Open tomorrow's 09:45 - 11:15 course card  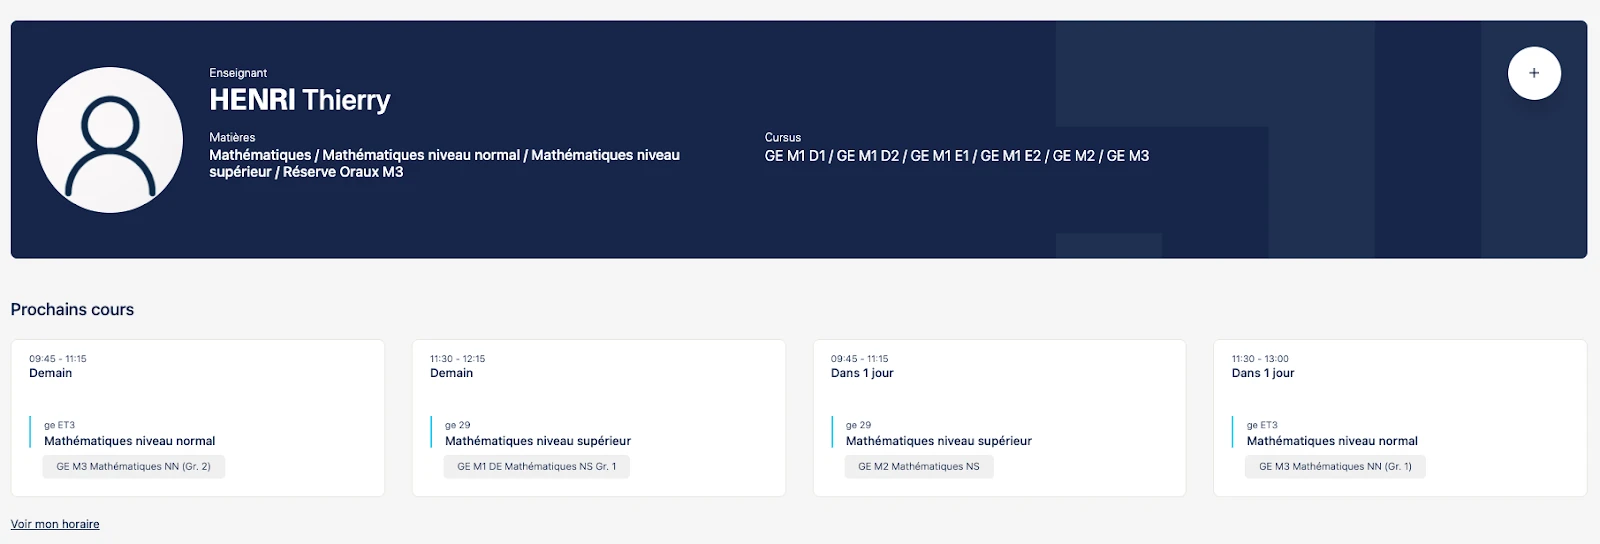point(198,390)
